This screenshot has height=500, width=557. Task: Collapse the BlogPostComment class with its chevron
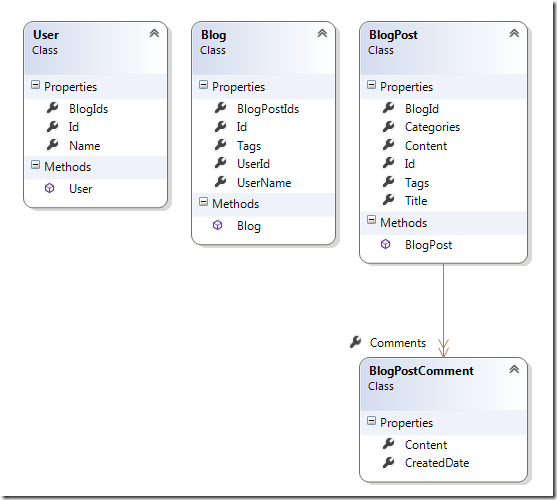[514, 369]
